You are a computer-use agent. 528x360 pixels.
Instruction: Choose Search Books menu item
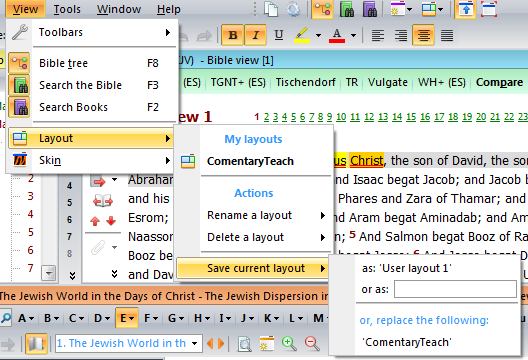pyautogui.click(x=91, y=107)
